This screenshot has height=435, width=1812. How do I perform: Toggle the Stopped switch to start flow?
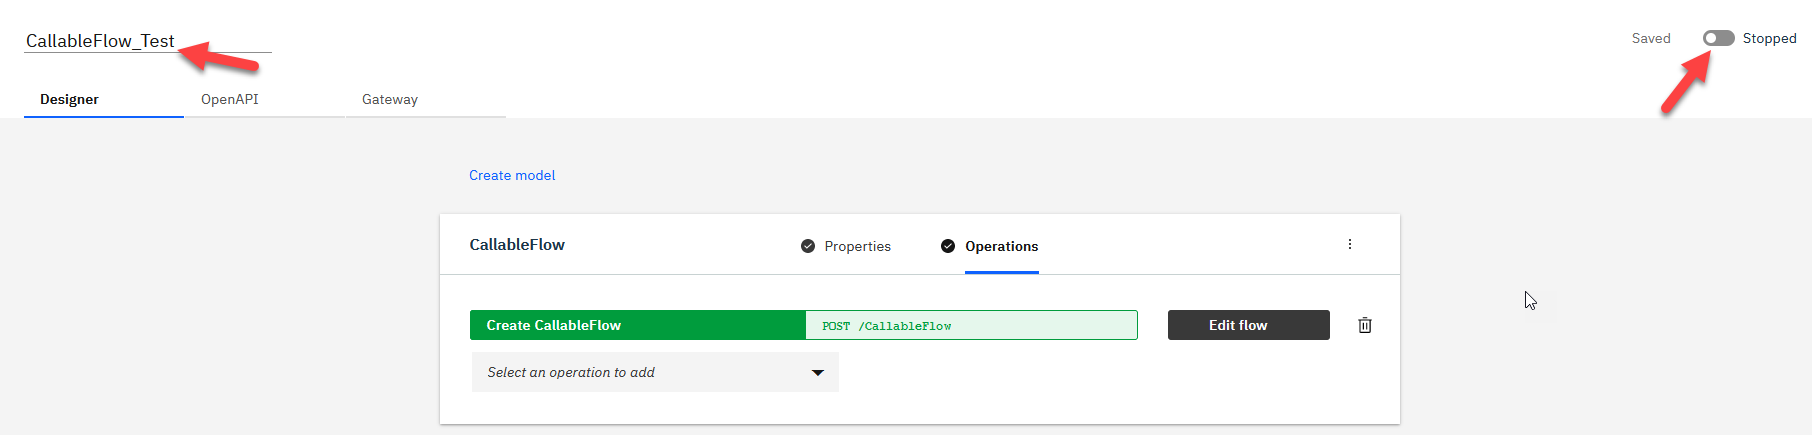click(x=1719, y=38)
